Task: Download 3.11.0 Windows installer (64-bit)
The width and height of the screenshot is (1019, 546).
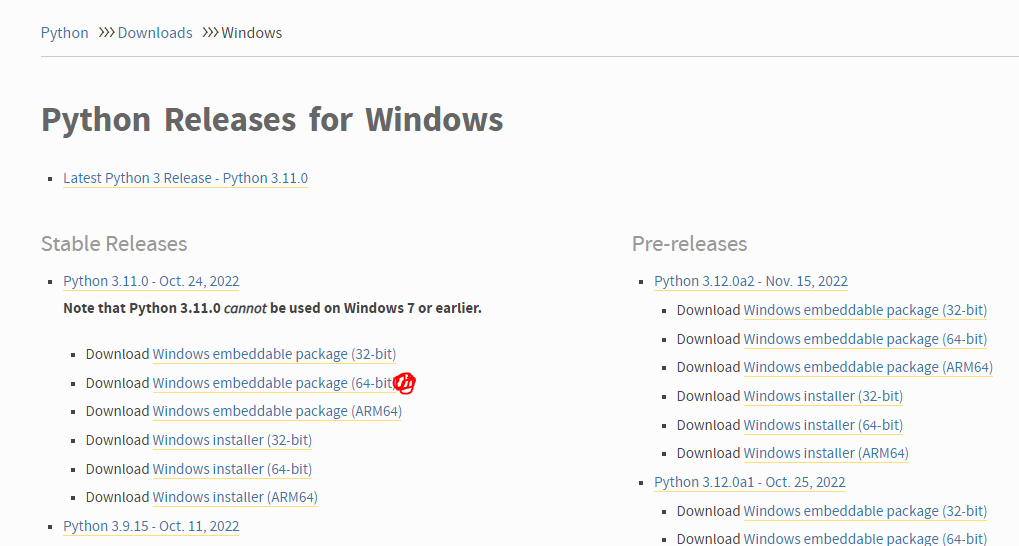Action: click(x=232, y=469)
